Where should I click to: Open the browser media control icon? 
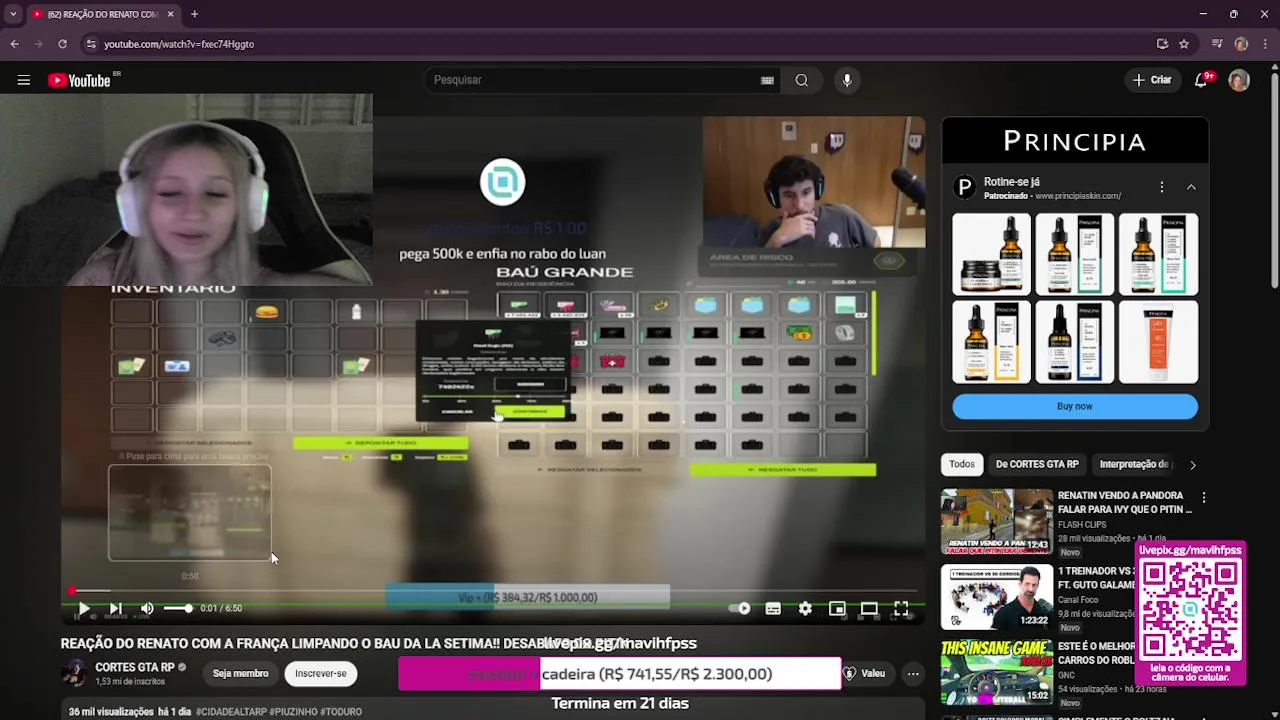[x=1217, y=44]
